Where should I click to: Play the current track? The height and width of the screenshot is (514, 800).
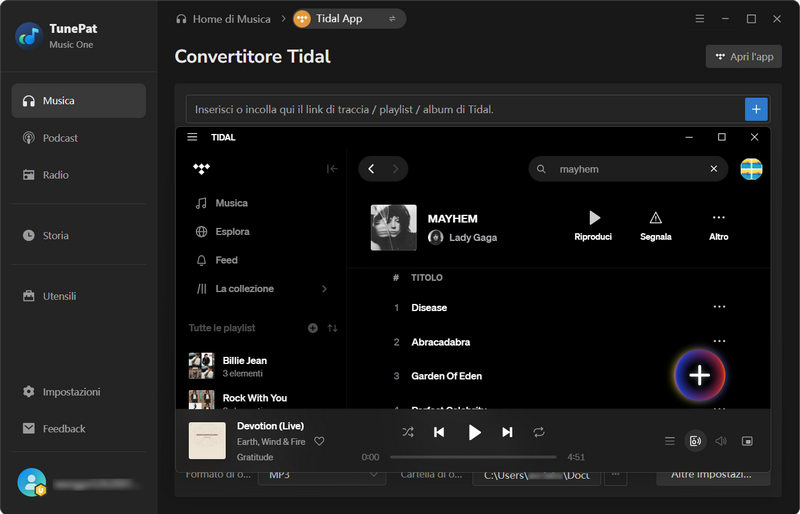click(474, 432)
